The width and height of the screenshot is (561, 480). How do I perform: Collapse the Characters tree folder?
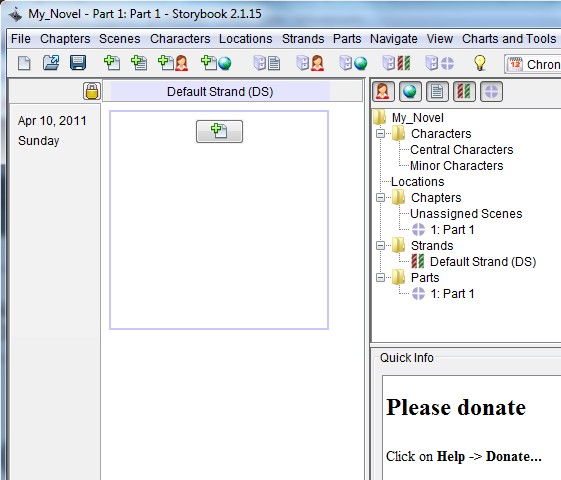381,133
